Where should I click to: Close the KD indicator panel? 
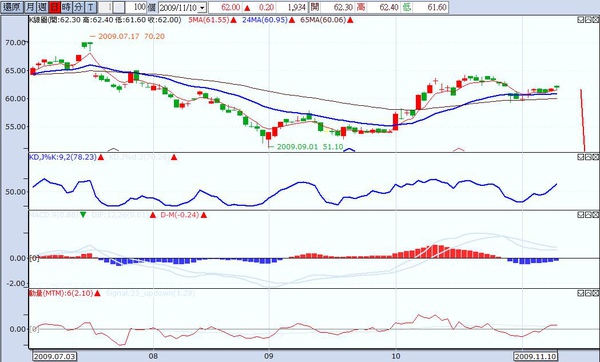pos(595,157)
